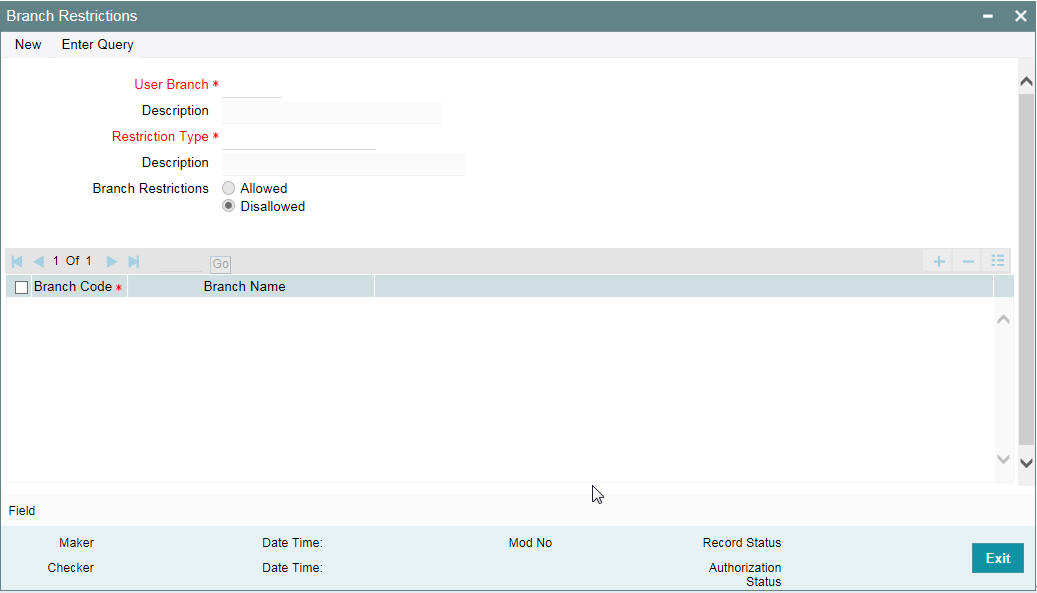Select the Disallowed radio option

pyautogui.click(x=229, y=206)
